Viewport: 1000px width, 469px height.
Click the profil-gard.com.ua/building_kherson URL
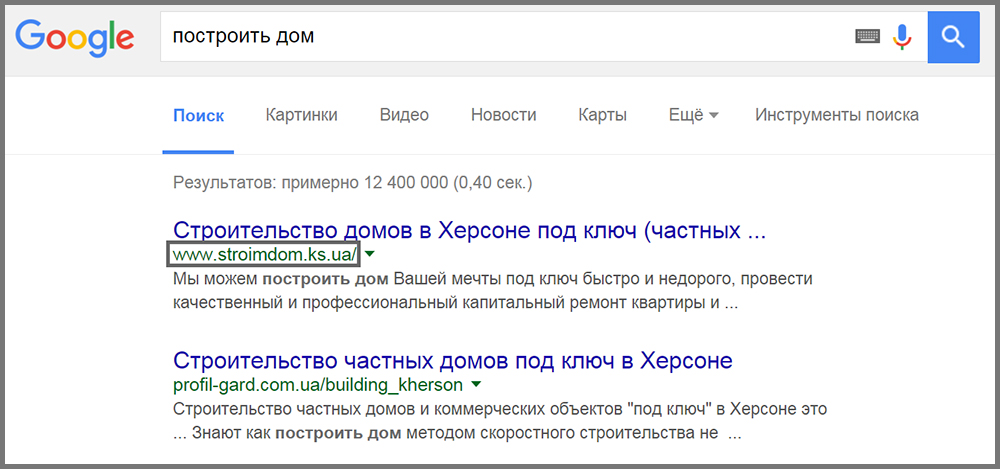[x=318, y=384]
